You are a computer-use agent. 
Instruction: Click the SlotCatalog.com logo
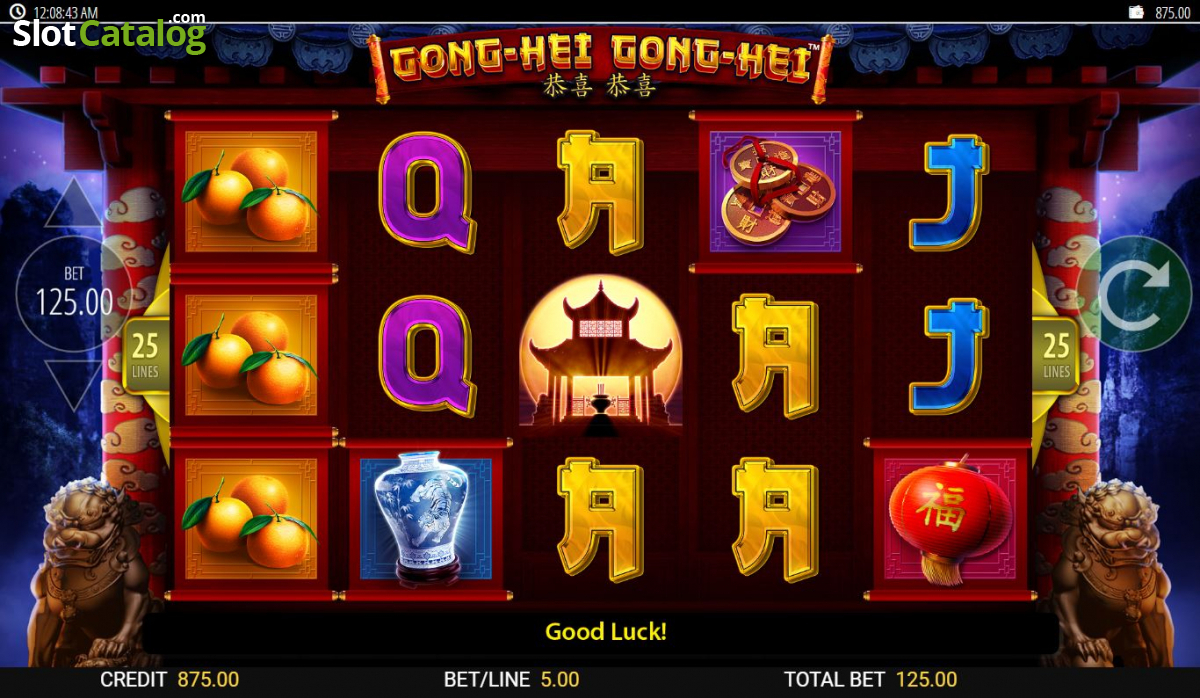tap(108, 34)
